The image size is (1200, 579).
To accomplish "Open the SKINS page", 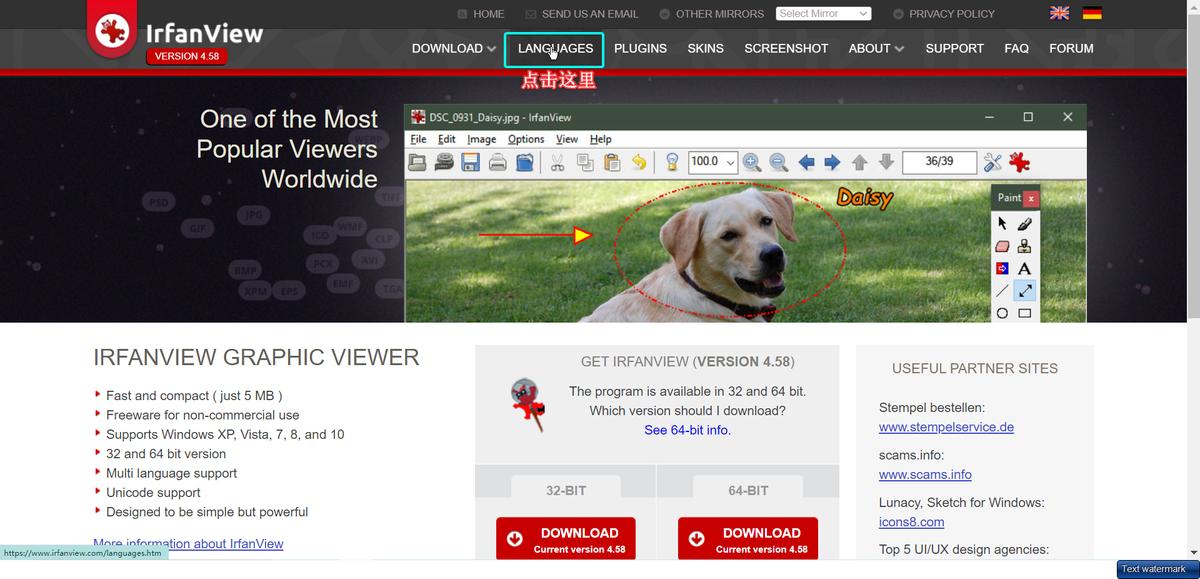I will coord(705,48).
